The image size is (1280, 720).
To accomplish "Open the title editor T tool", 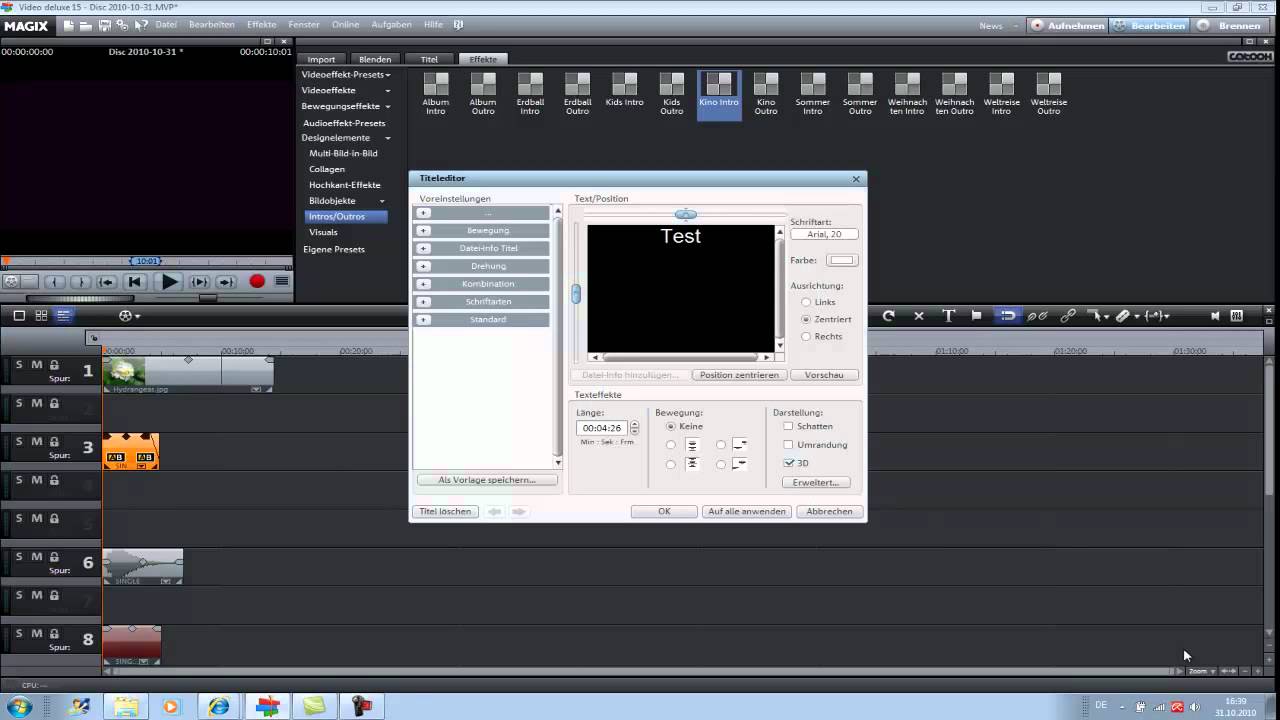I will (948, 315).
